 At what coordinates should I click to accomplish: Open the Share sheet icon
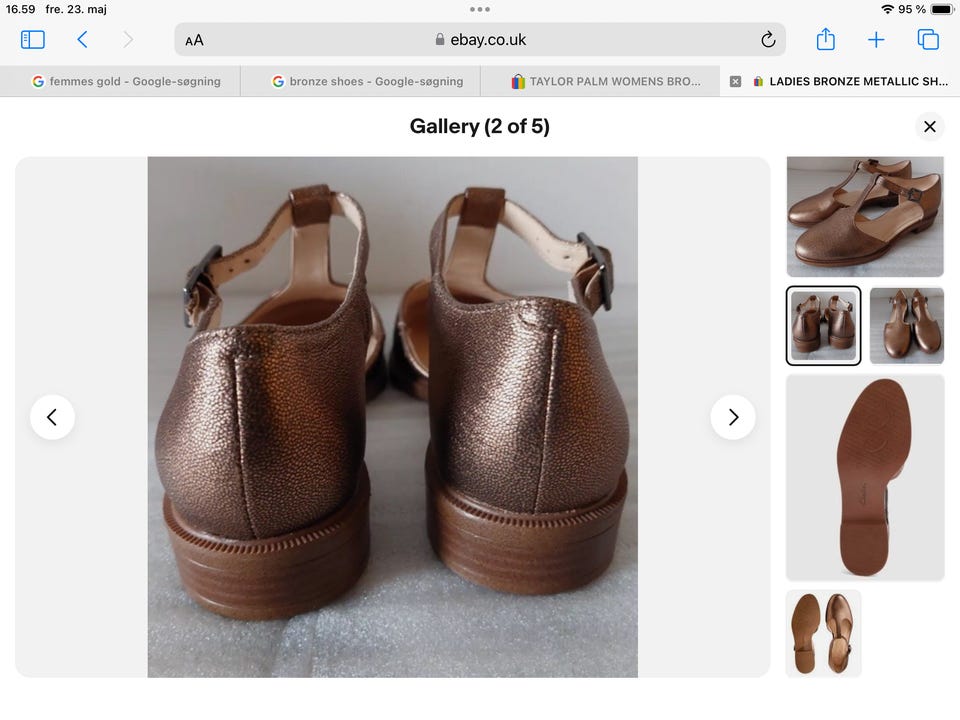coord(825,39)
